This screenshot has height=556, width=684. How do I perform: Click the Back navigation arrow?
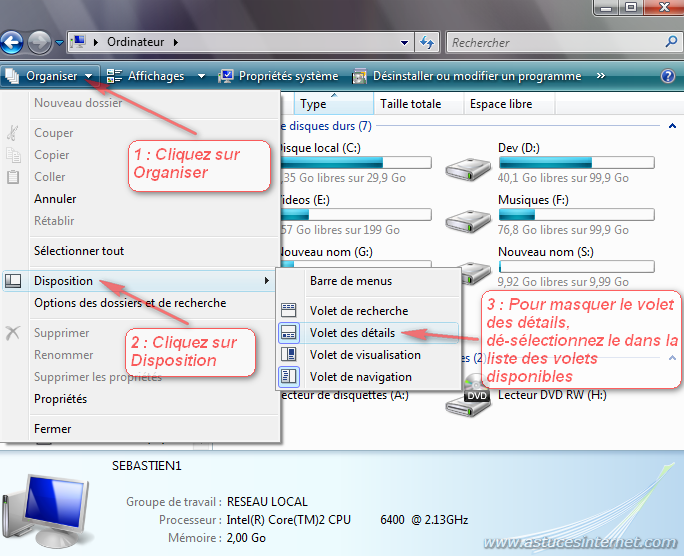[x=12, y=42]
